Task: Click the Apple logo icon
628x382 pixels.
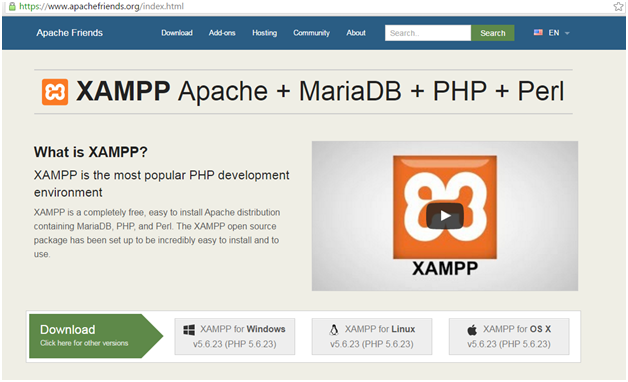Action: coord(472,330)
